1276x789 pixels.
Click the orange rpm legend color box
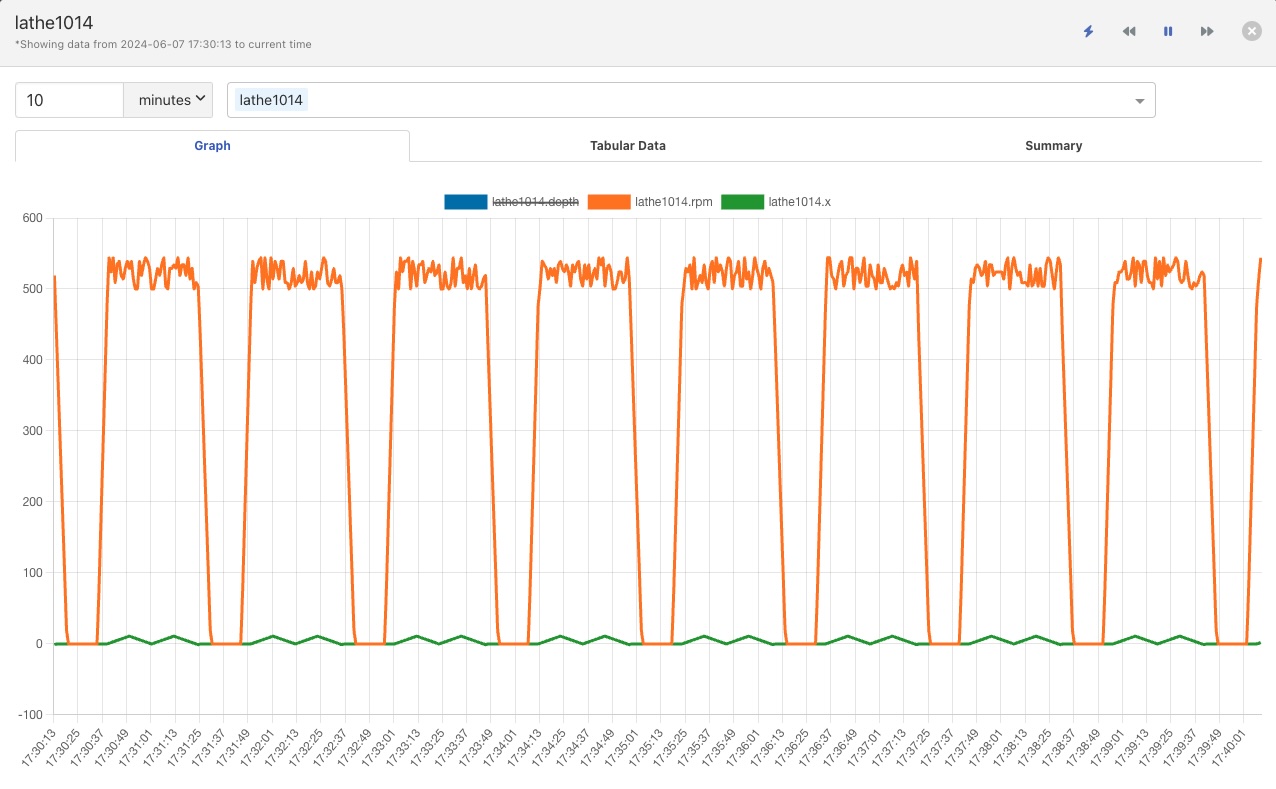click(608, 202)
